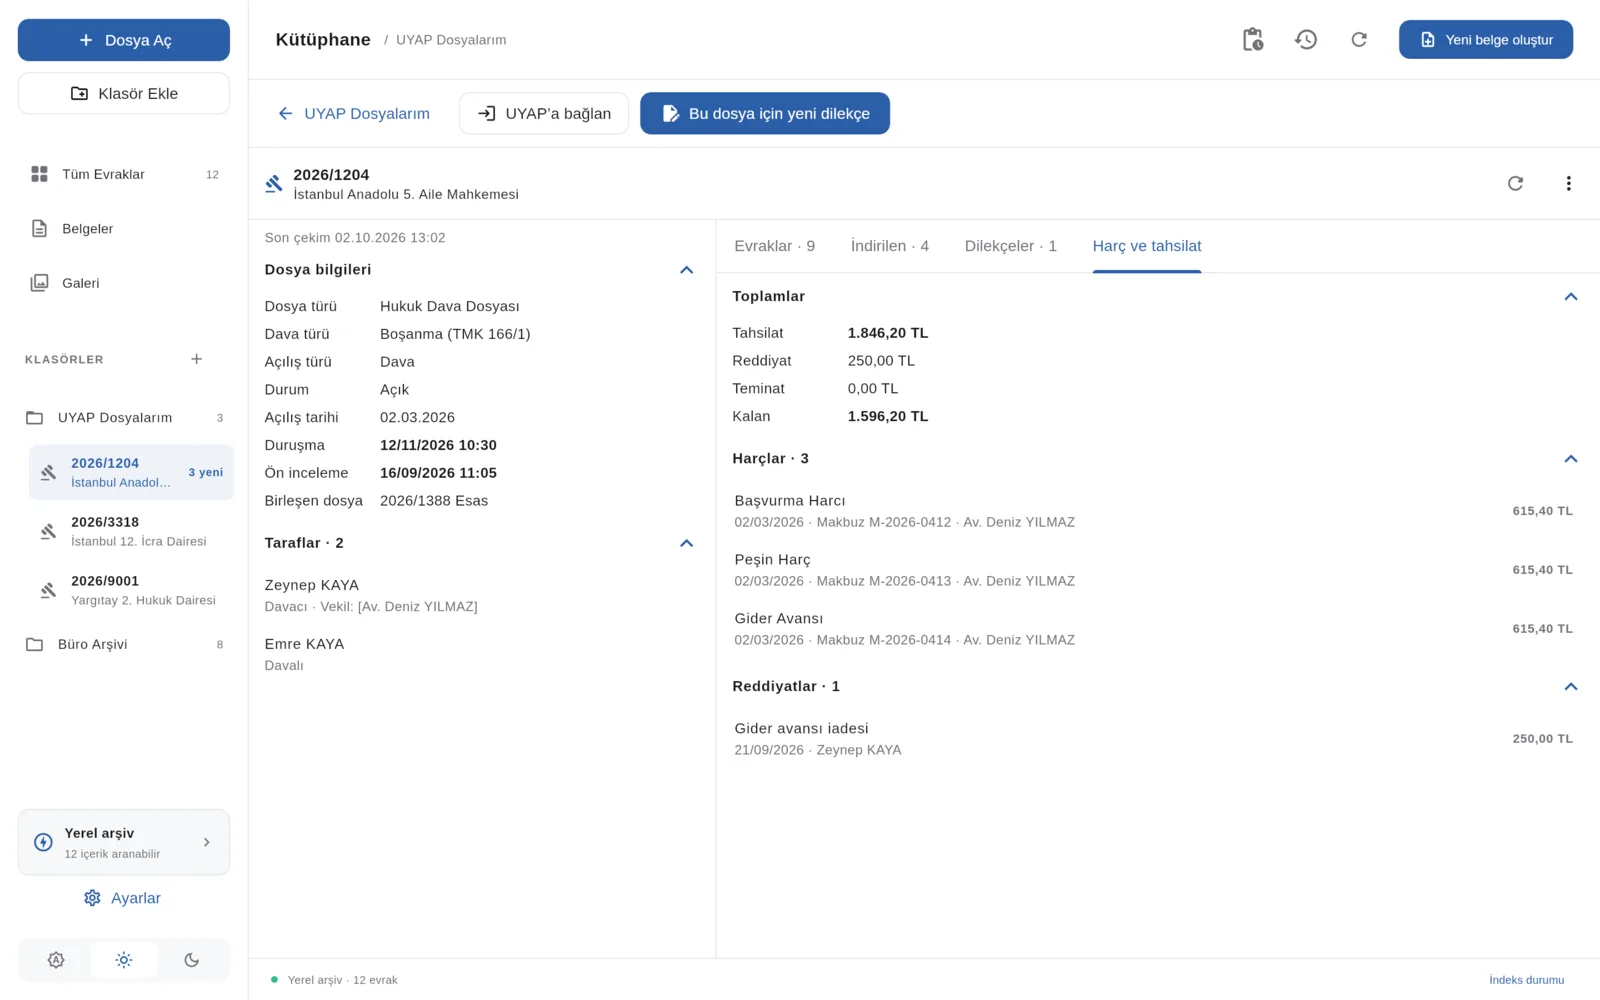Click the Gider avansı iadesi entry
1600x1000 pixels.
pyautogui.click(x=1153, y=739)
